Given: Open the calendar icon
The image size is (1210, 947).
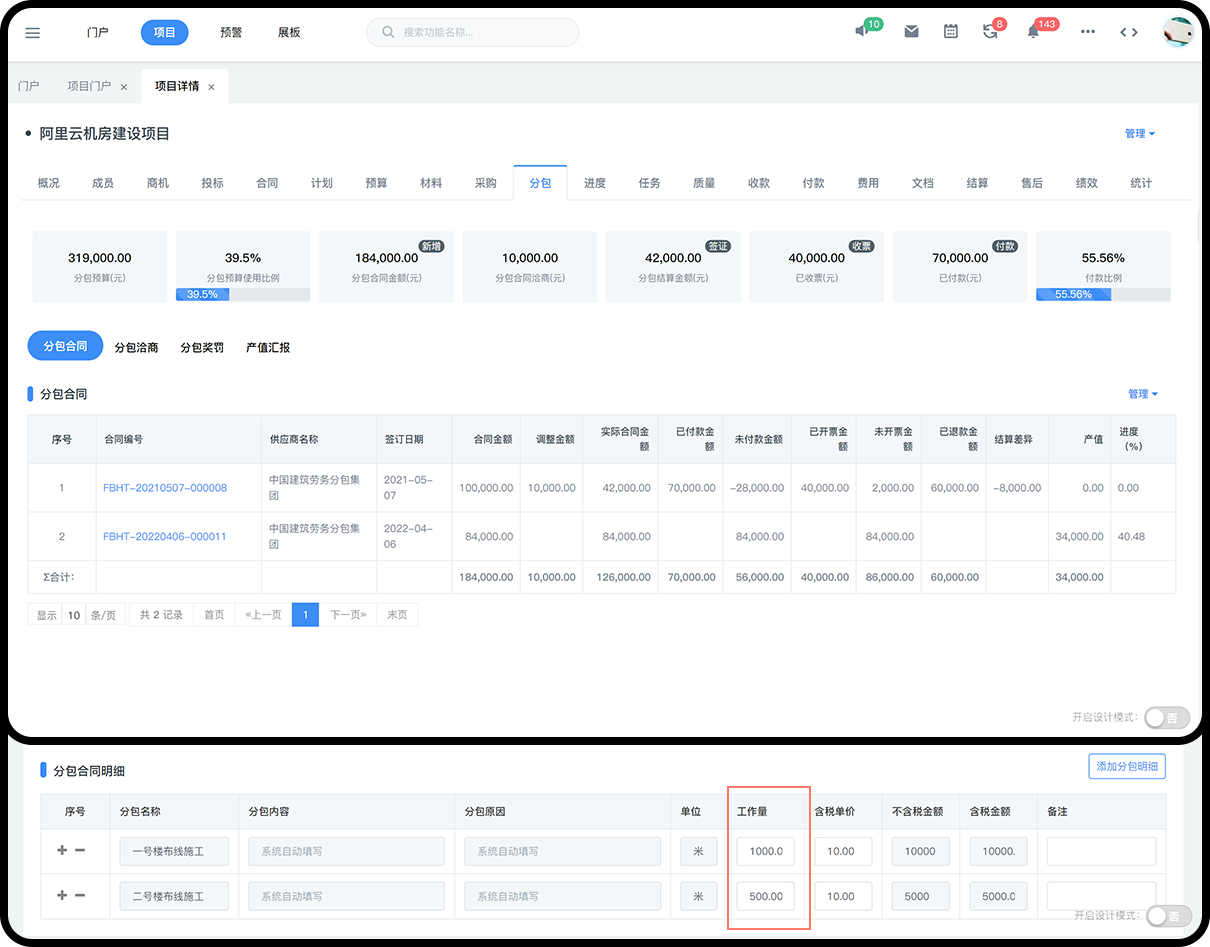Looking at the screenshot, I should click(951, 32).
